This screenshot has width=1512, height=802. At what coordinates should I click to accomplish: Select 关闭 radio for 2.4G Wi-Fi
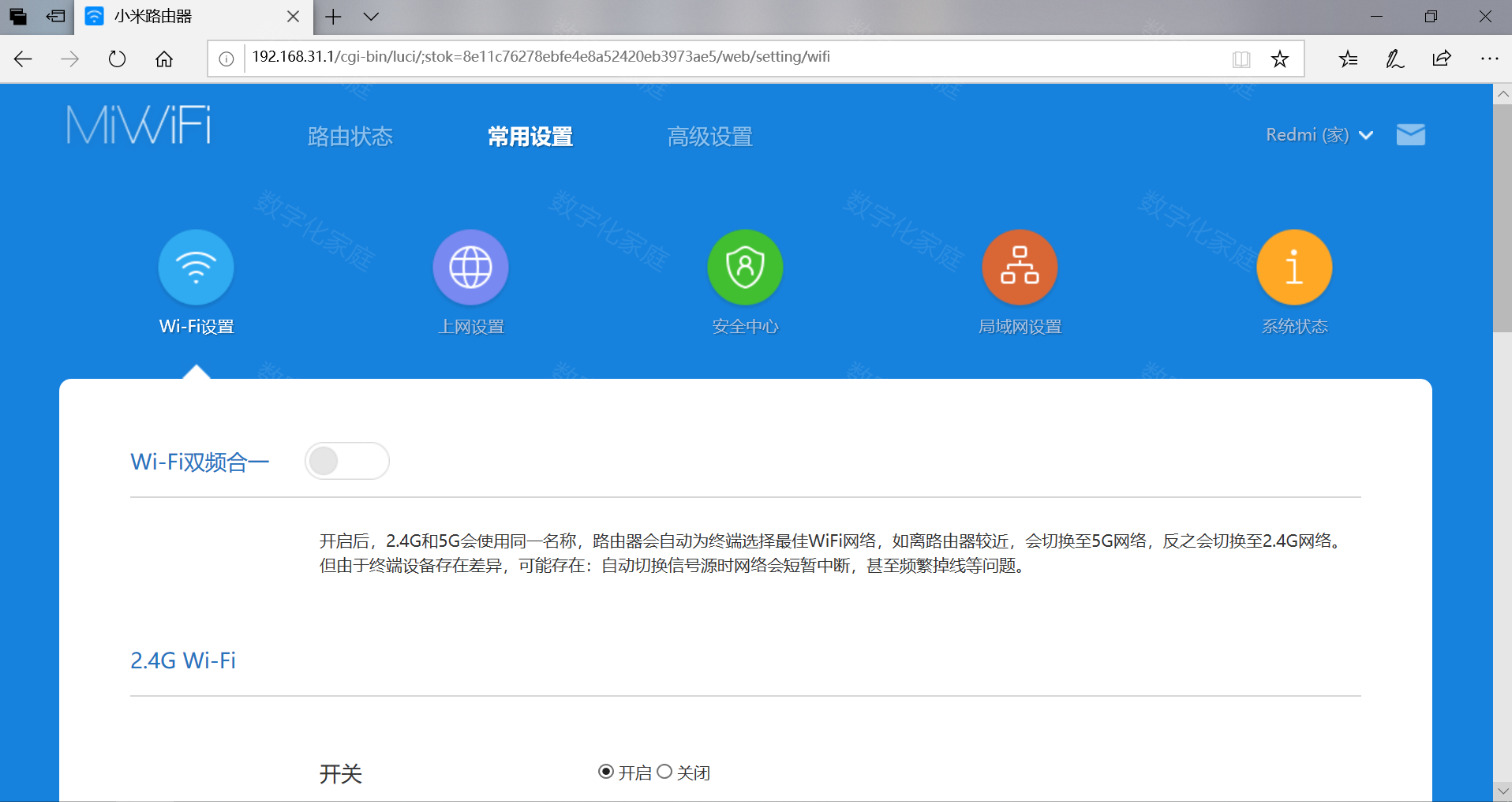click(x=664, y=772)
